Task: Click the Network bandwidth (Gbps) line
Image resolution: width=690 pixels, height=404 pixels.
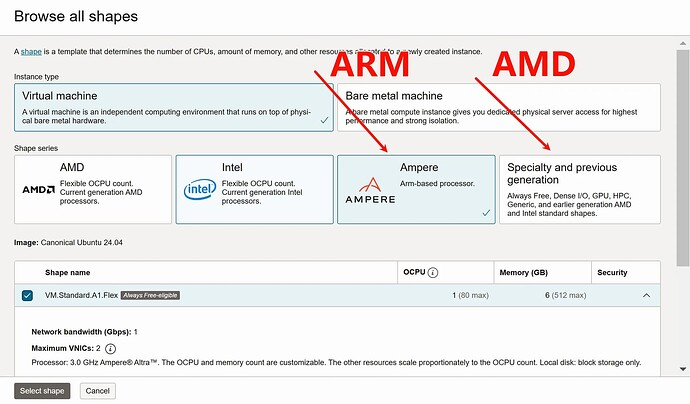Action: click(x=84, y=332)
